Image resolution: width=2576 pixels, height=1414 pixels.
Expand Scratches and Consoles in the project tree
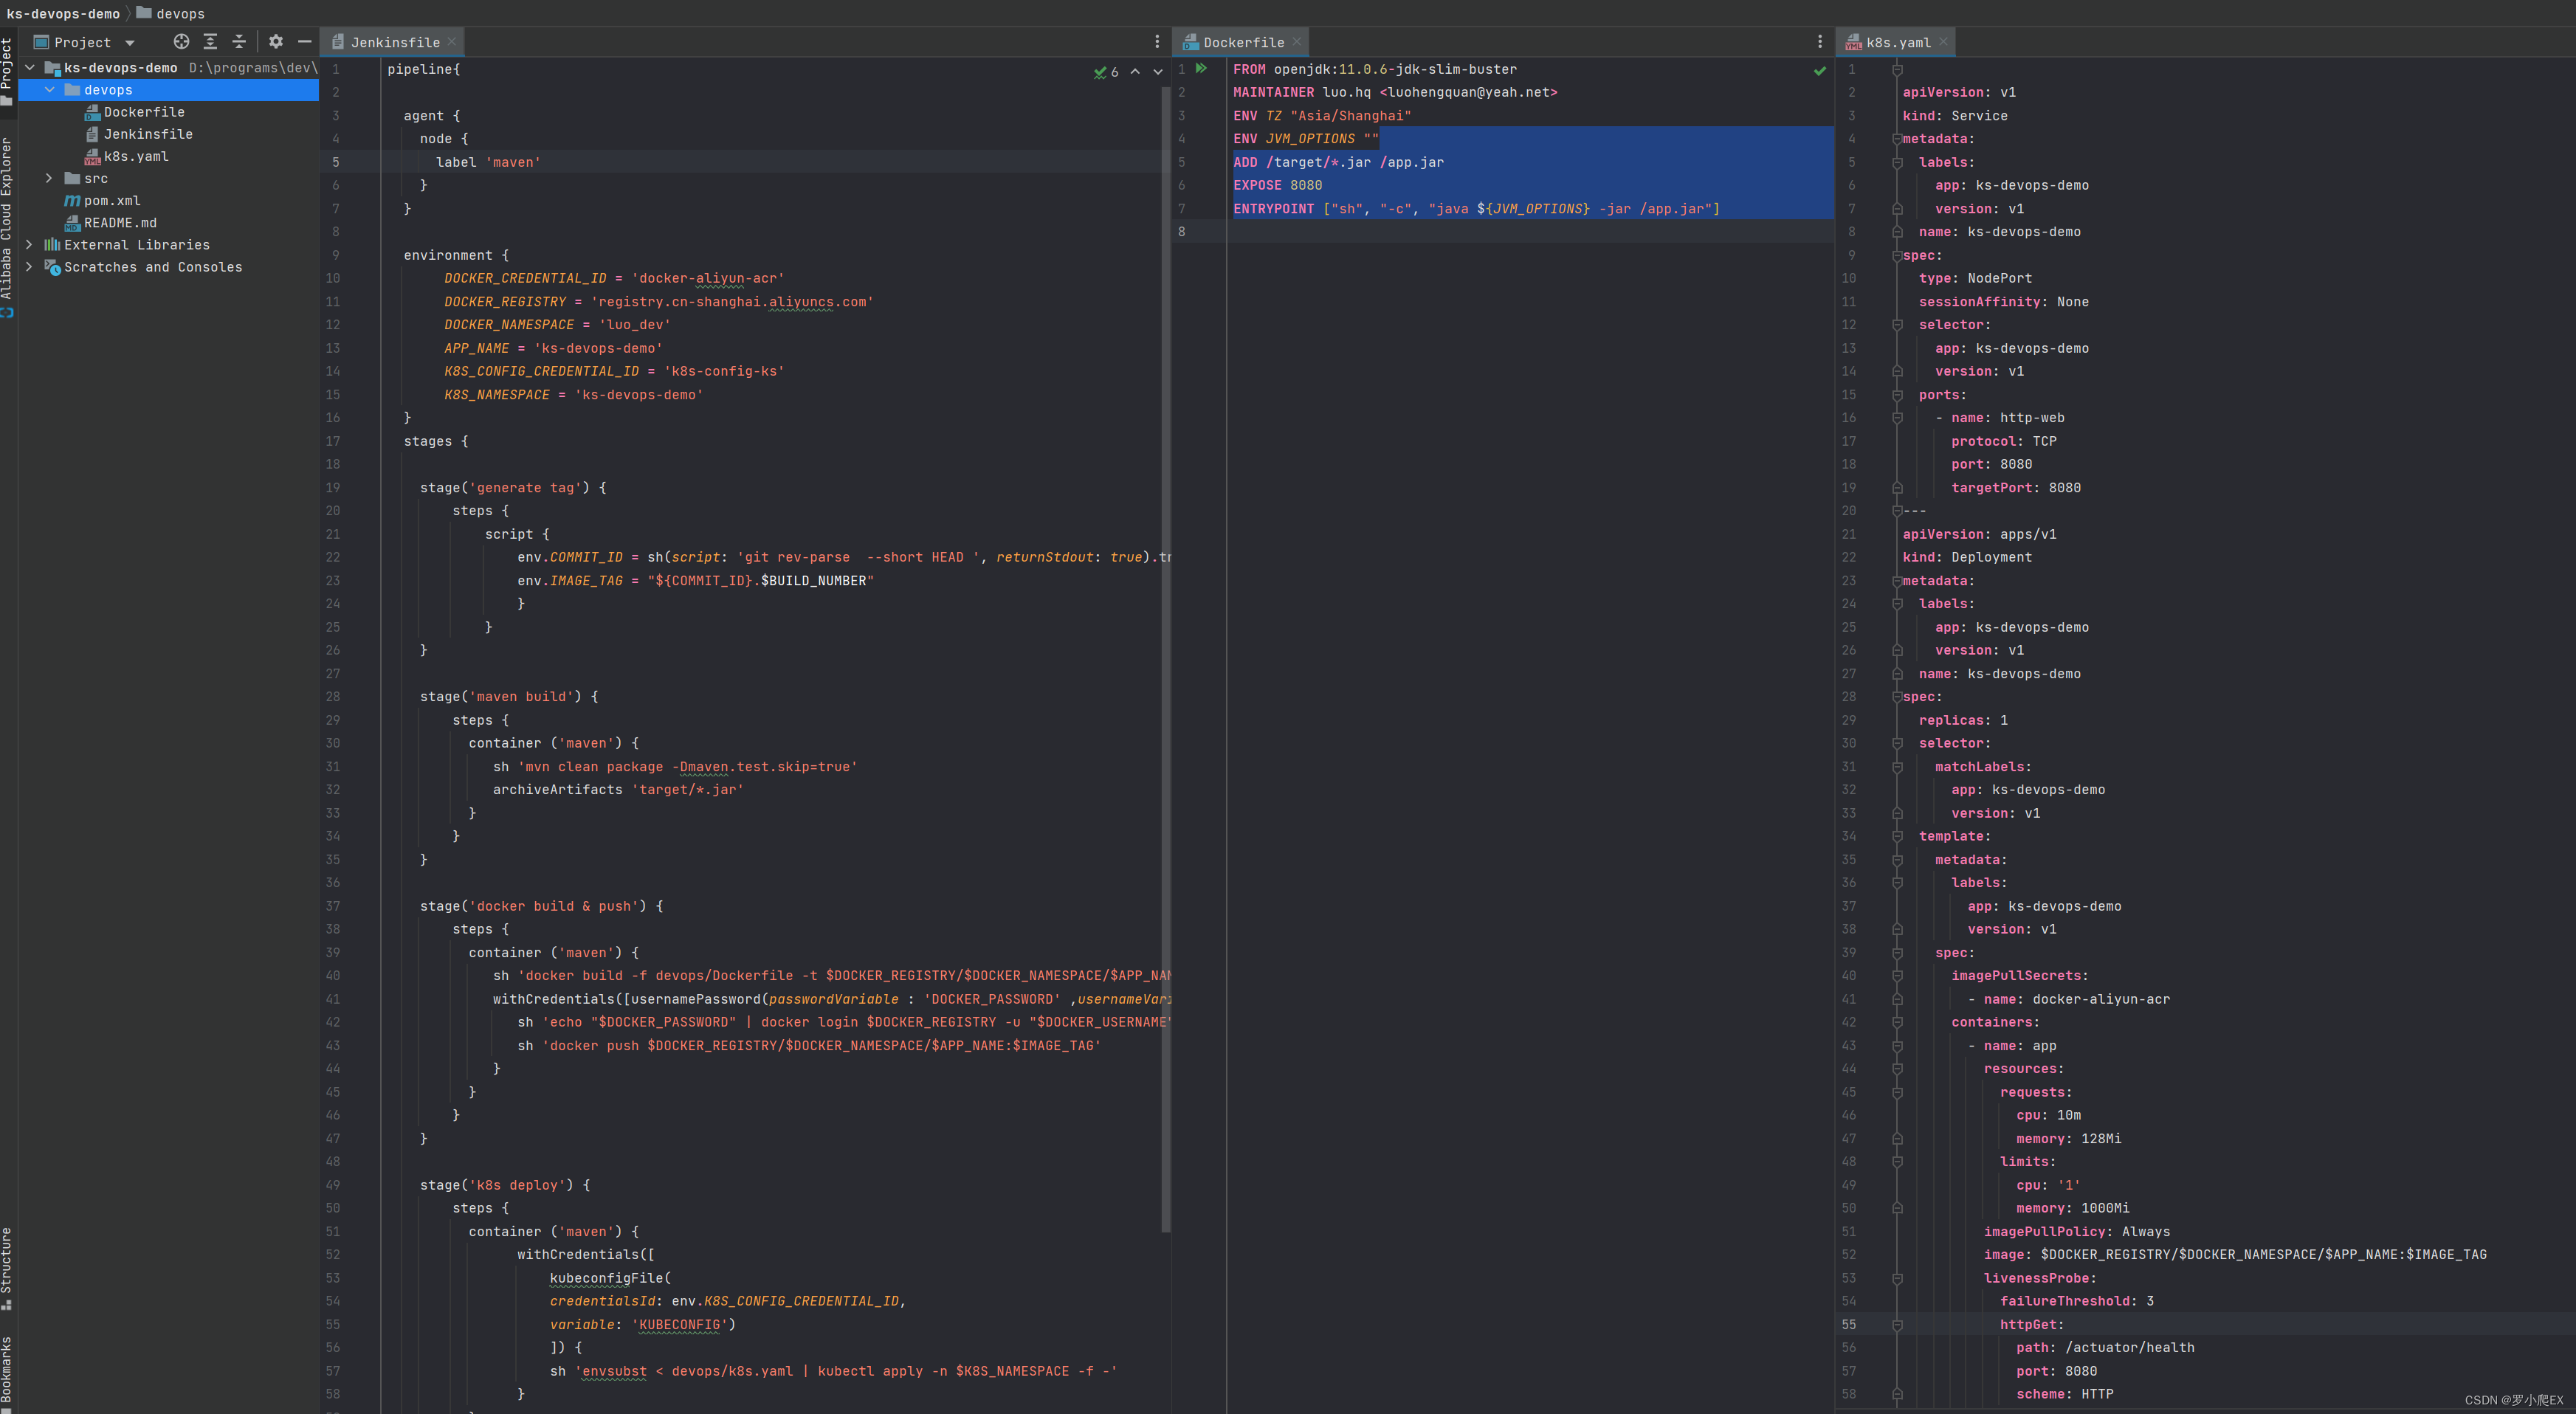pyautogui.click(x=29, y=267)
